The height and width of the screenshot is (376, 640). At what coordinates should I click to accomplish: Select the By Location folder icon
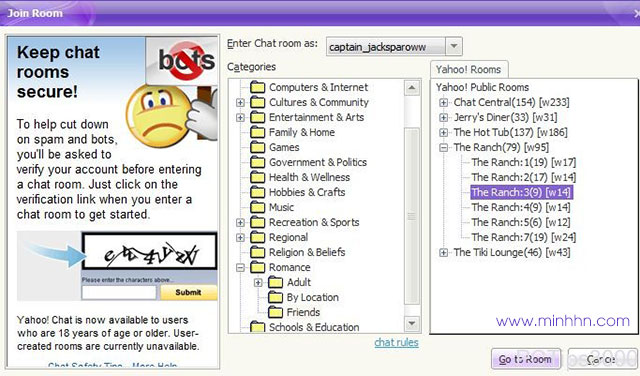click(276, 297)
